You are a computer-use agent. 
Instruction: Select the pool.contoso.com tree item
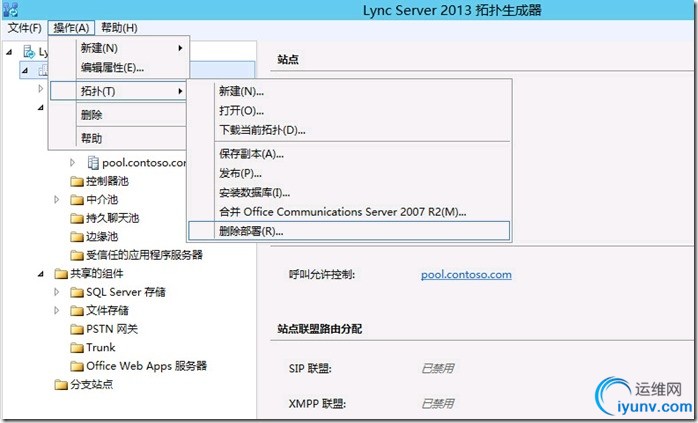(144, 163)
